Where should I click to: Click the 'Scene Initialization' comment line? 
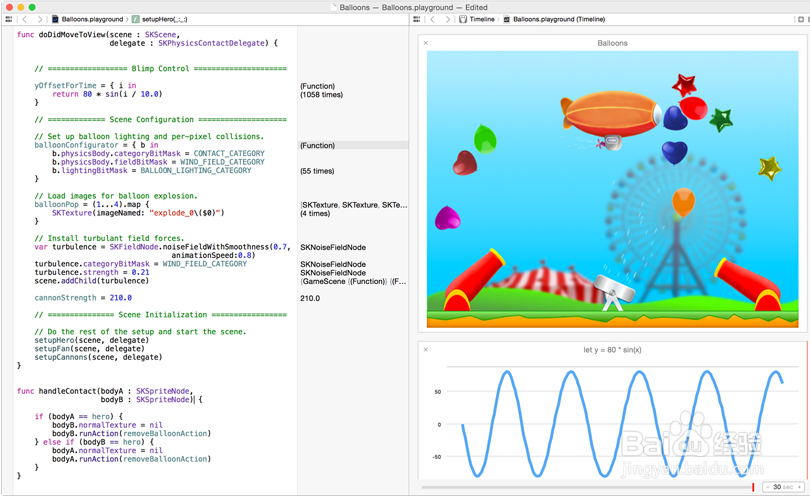(x=160, y=315)
